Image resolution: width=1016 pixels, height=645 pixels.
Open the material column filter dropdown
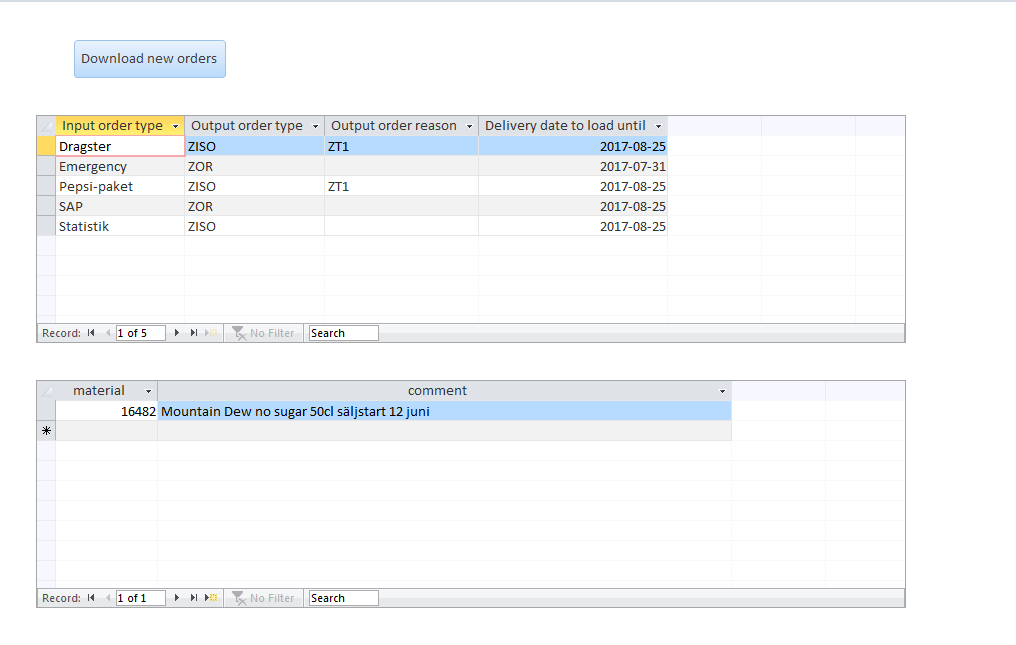tap(149, 391)
